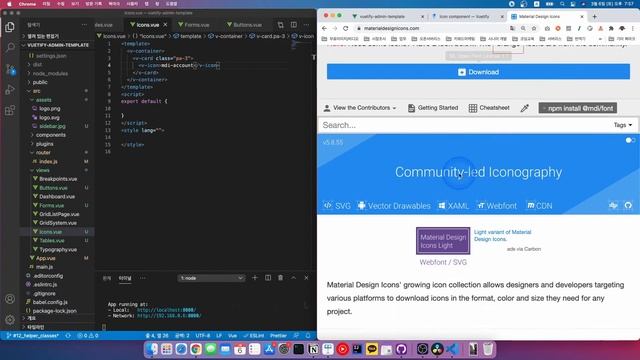Viewport: 640px width, 360px height.
Task: Select SVG option on blue banner
Action: [337, 206]
